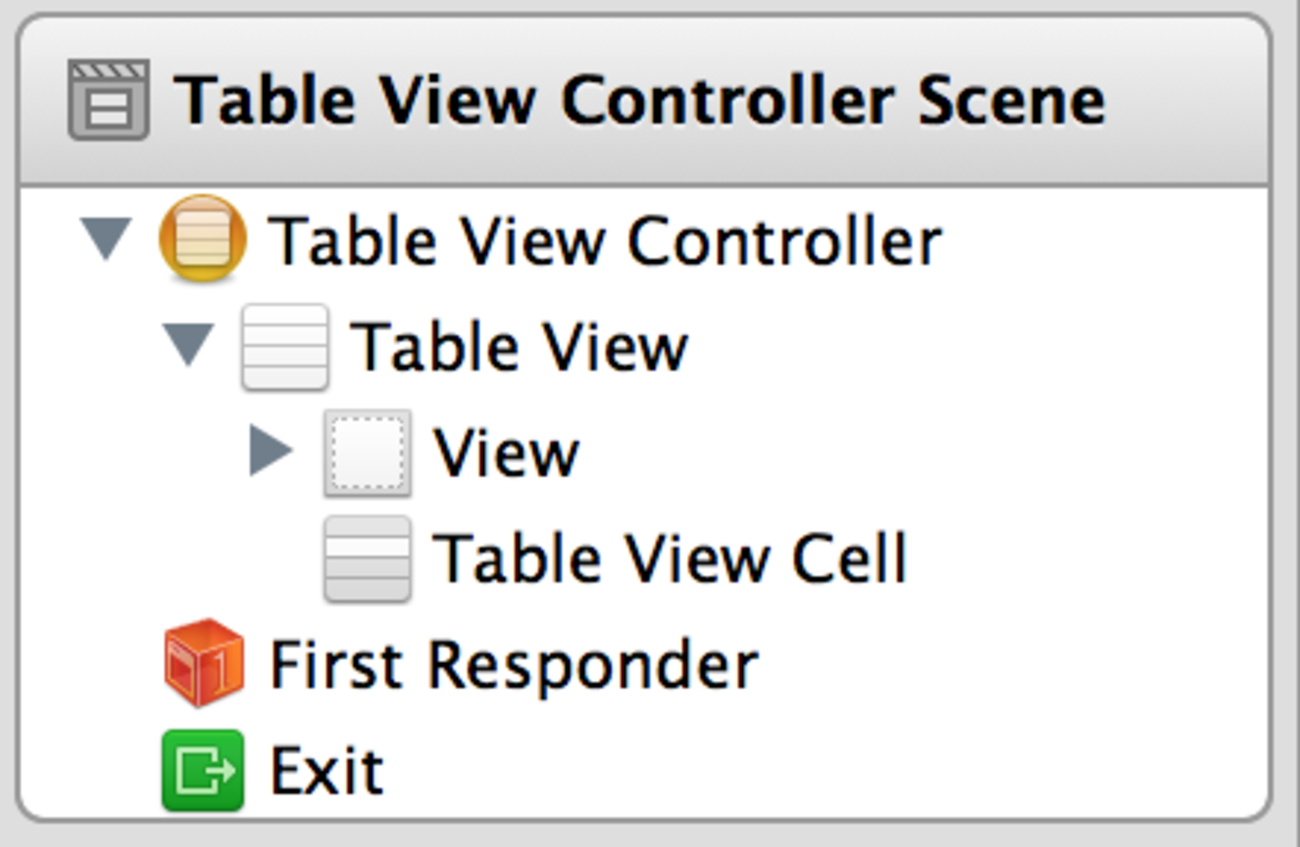Click the scene clapperboard icon in header
Image resolution: width=1300 pixels, height=847 pixels.
[x=108, y=100]
